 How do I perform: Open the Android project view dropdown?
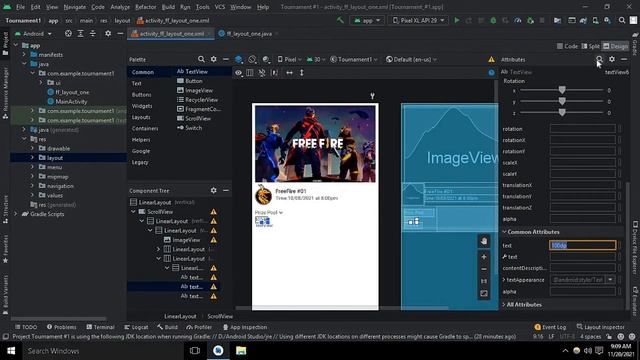(x=33, y=33)
